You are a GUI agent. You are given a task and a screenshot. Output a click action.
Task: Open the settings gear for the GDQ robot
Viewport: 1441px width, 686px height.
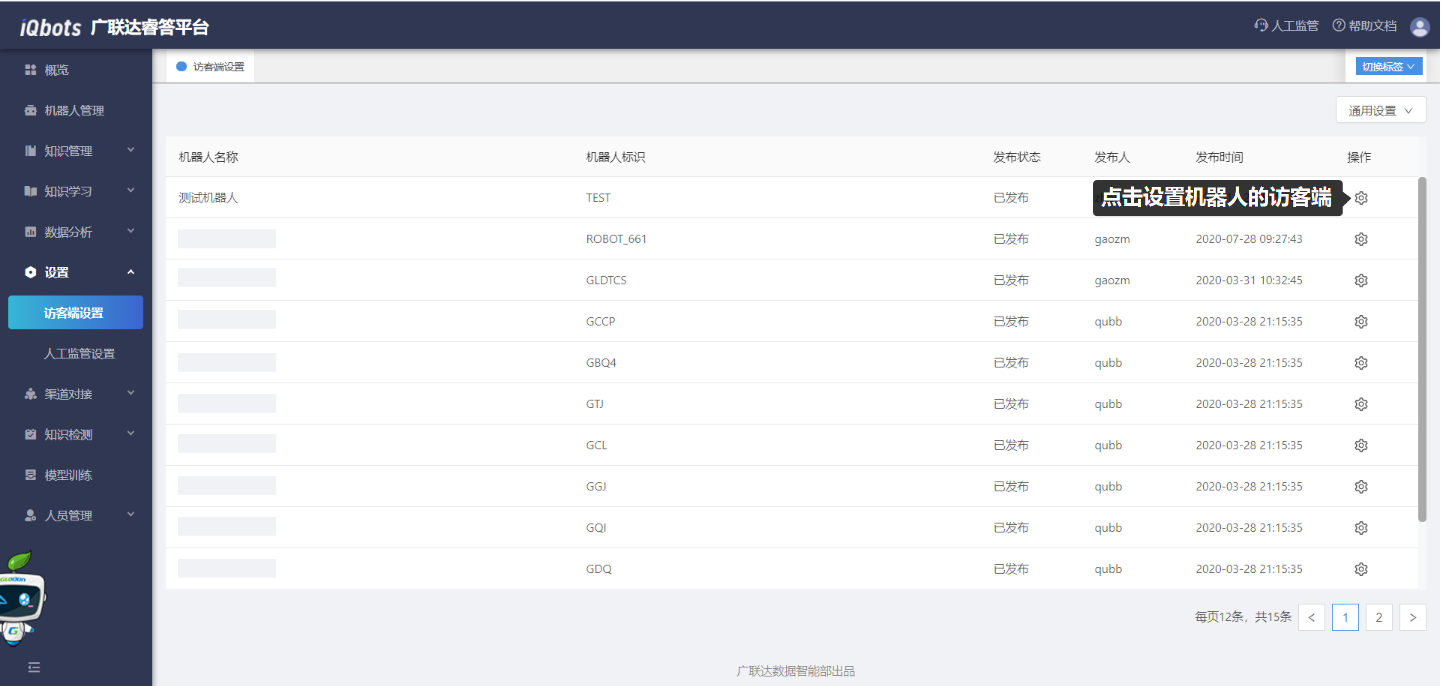coord(1360,569)
